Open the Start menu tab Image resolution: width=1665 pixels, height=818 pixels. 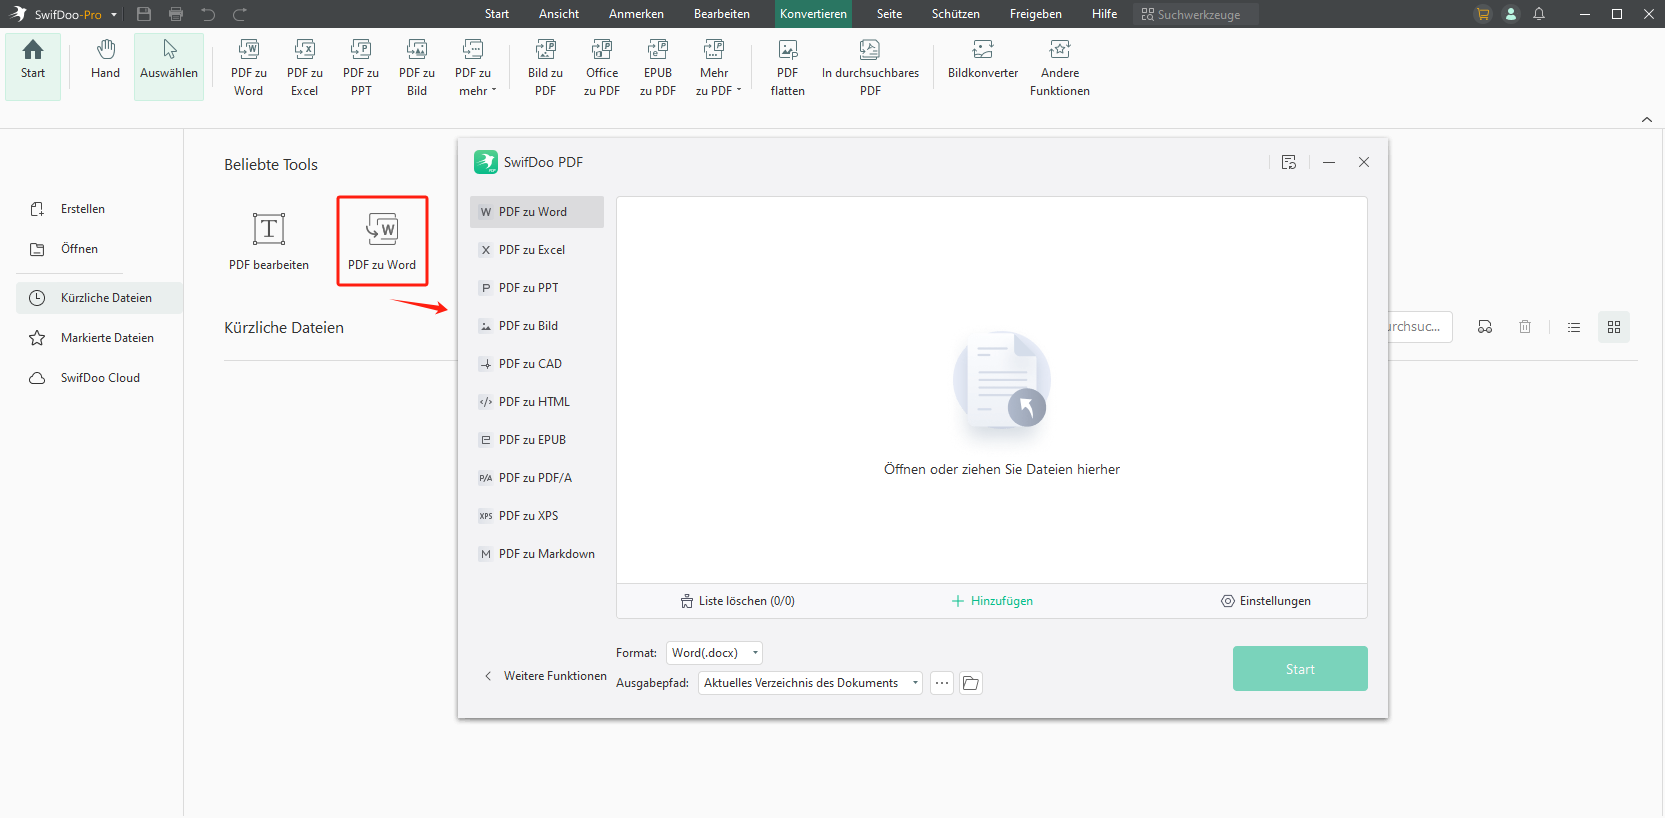(497, 14)
